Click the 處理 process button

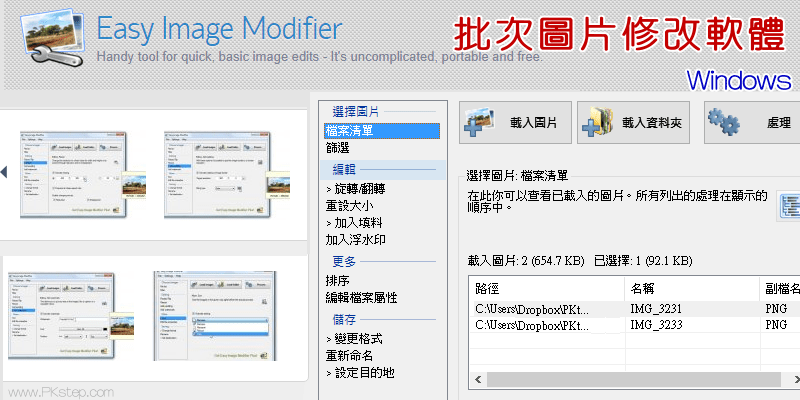pos(752,122)
